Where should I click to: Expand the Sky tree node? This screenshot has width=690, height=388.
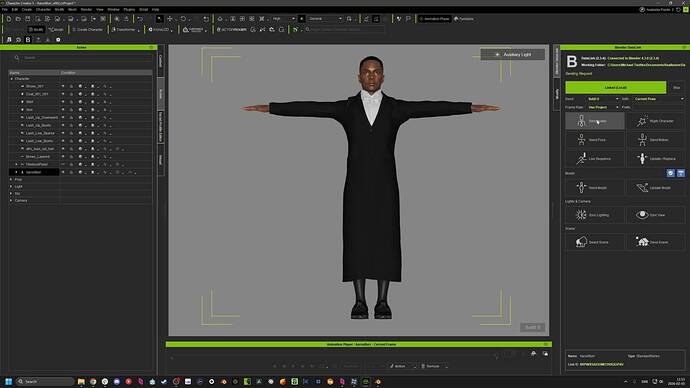coord(11,194)
